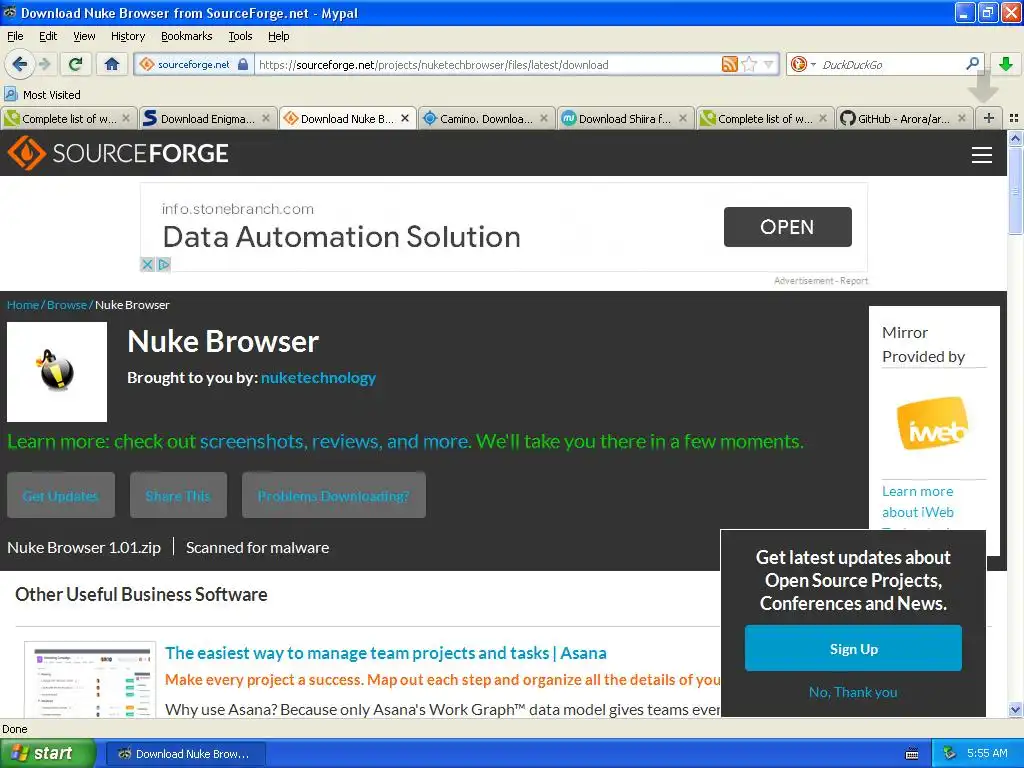Screen dimensions: 1024x768
Task: Click the Advertisement - Report link
Action: pos(821,281)
